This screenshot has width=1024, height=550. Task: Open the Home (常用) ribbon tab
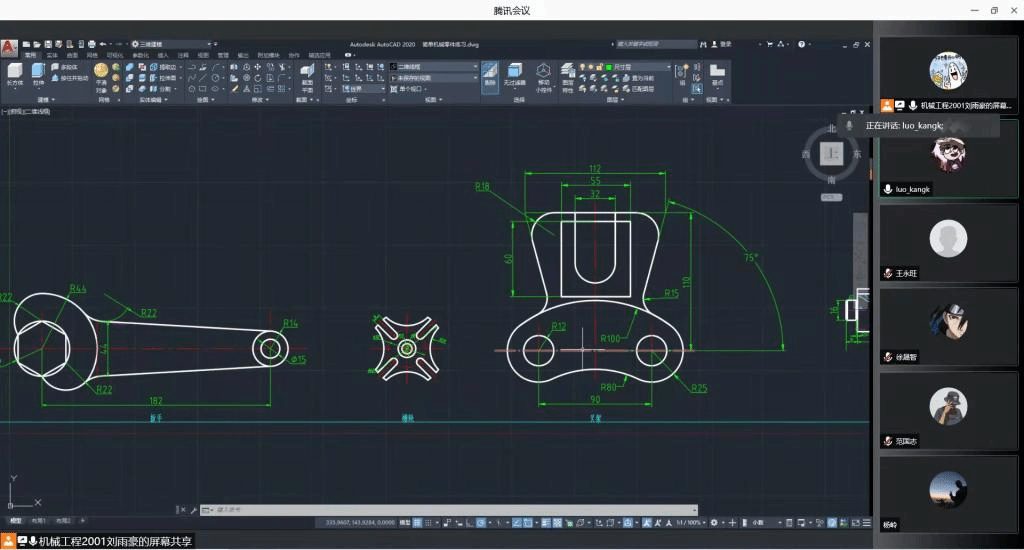click(x=30, y=55)
